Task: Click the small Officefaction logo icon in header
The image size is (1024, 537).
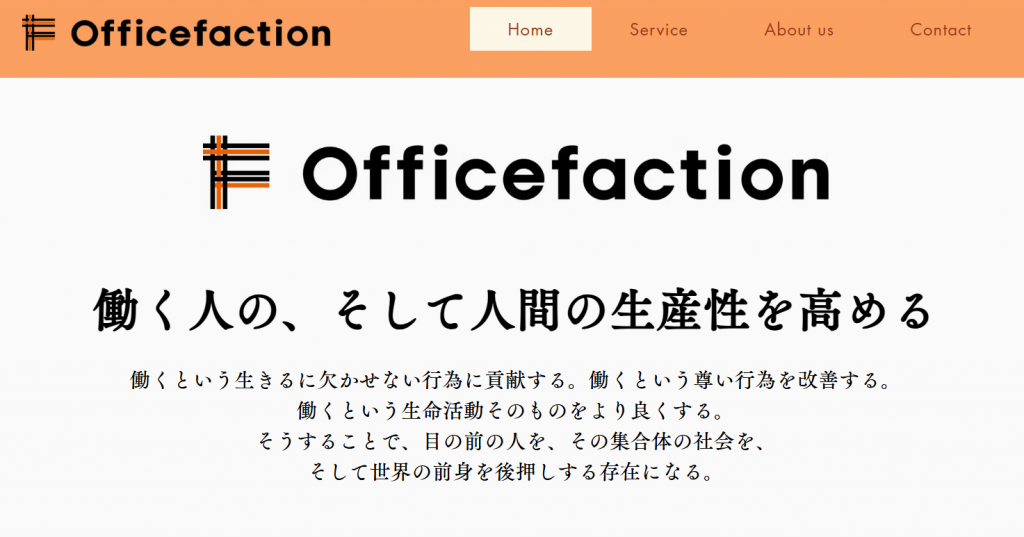Action: coord(39,33)
